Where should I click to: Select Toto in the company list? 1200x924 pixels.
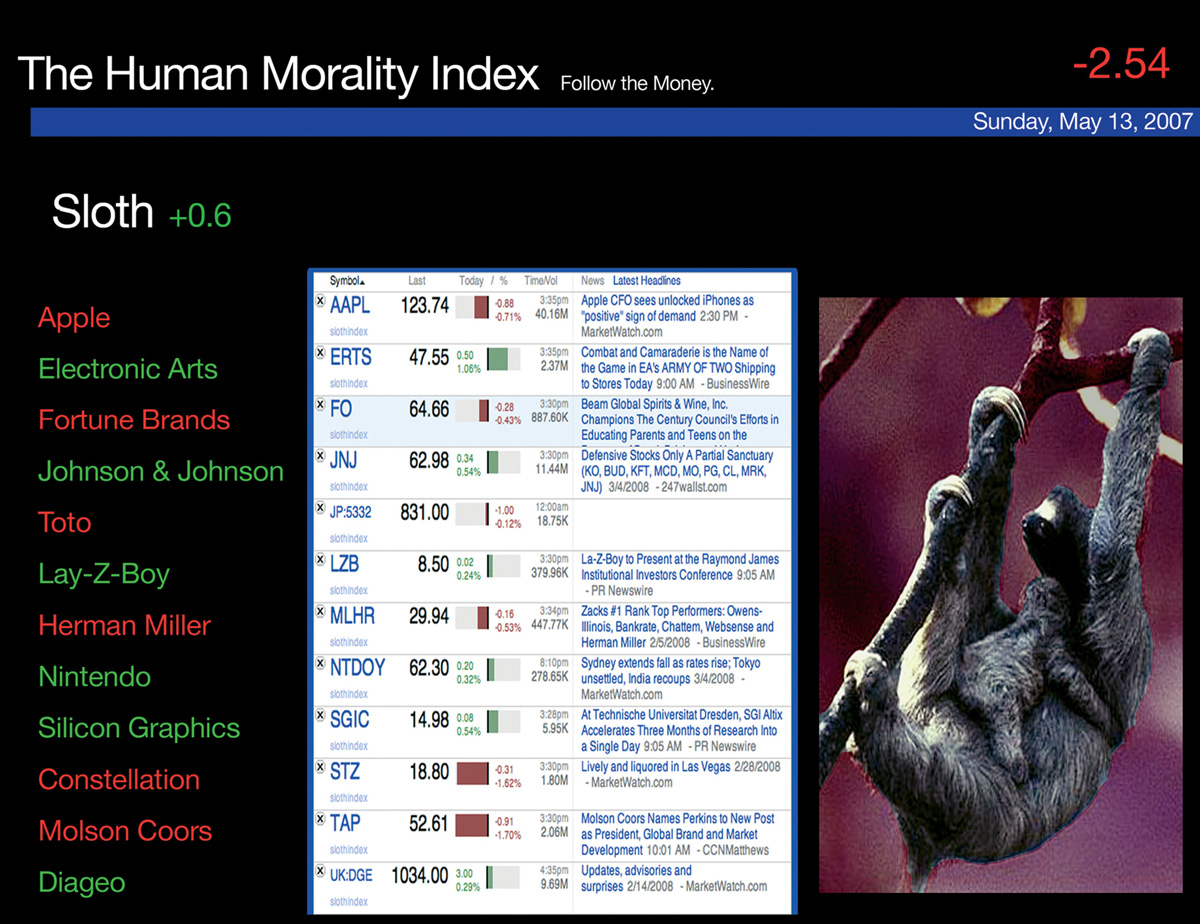(65, 523)
